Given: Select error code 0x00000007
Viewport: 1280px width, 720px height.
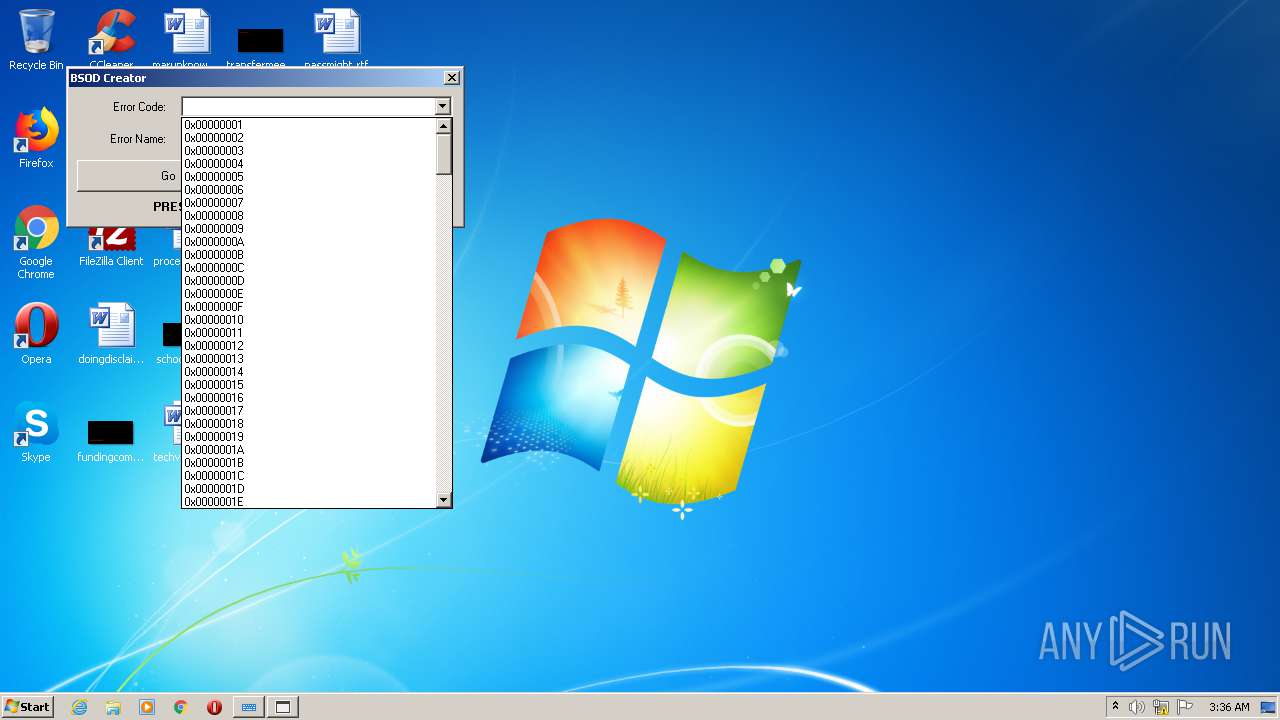Looking at the screenshot, I should click(x=310, y=203).
